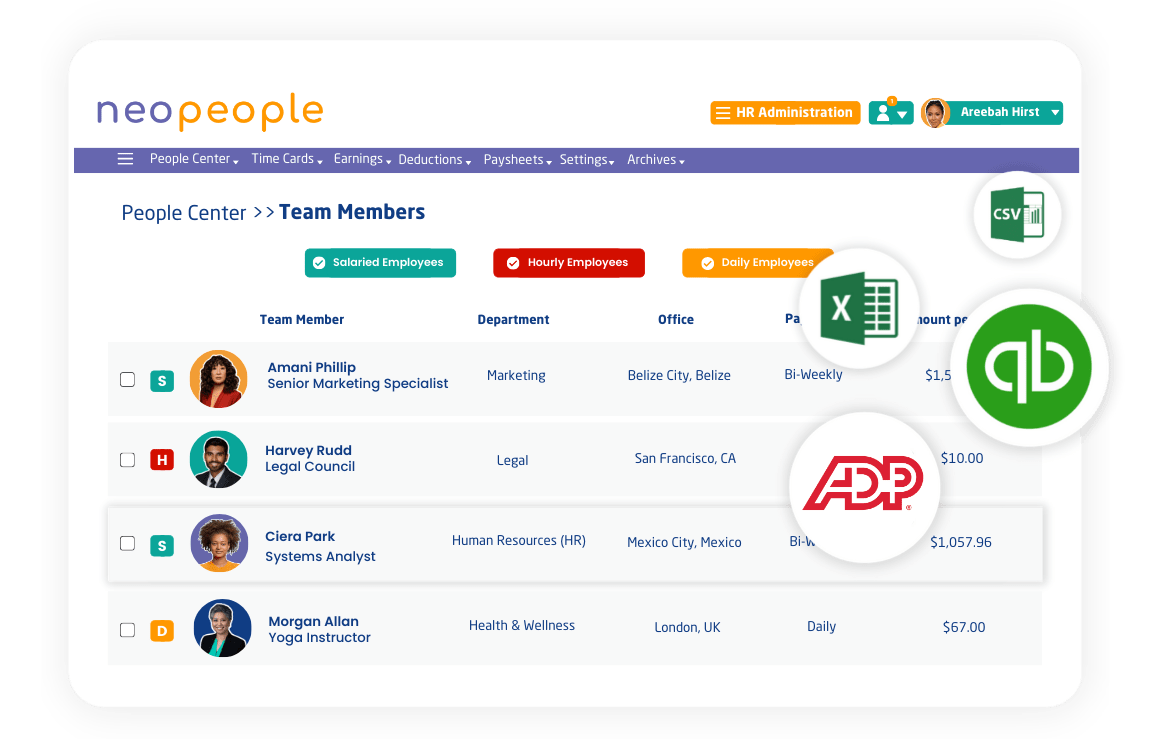Click the CSV export icon

[x=1017, y=214]
